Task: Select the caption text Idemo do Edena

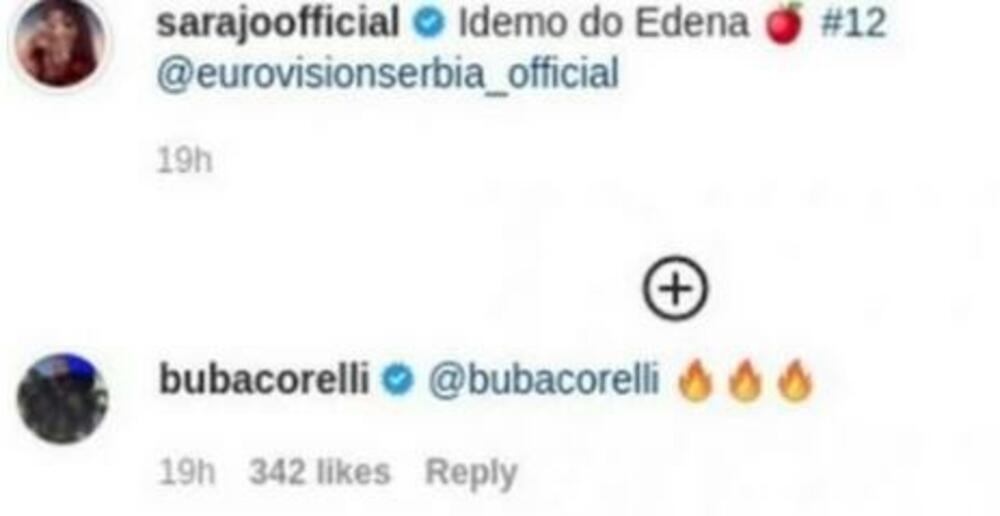Action: [603, 24]
